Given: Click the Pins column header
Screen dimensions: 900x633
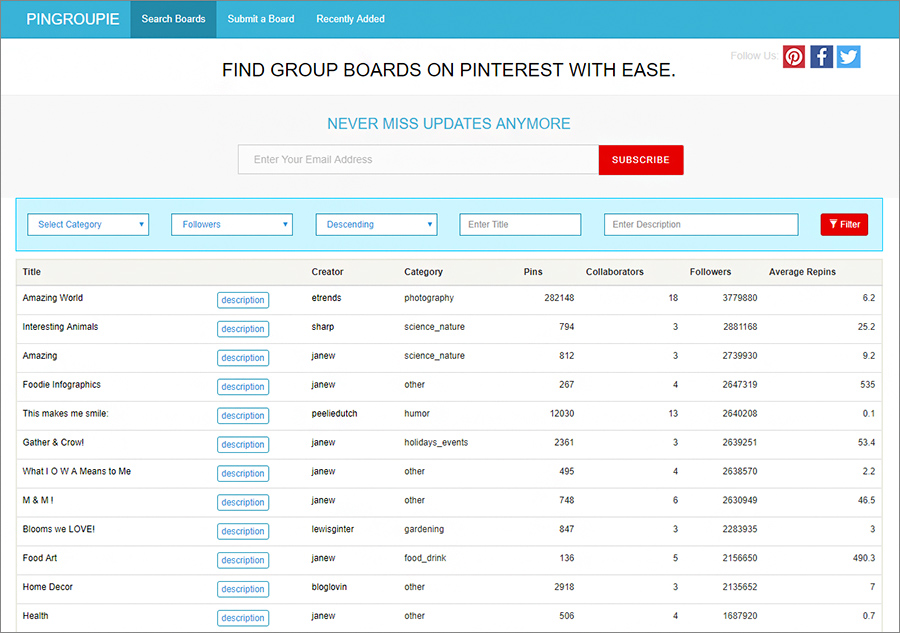Looking at the screenshot, I should coord(533,272).
